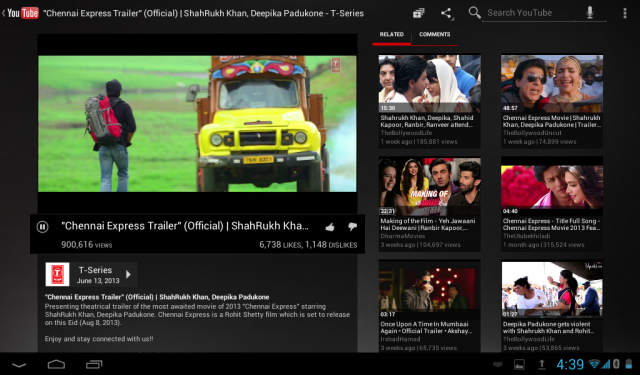This screenshot has height=375, width=640.
Task: Tap the share icon in top bar
Action: [x=446, y=13]
